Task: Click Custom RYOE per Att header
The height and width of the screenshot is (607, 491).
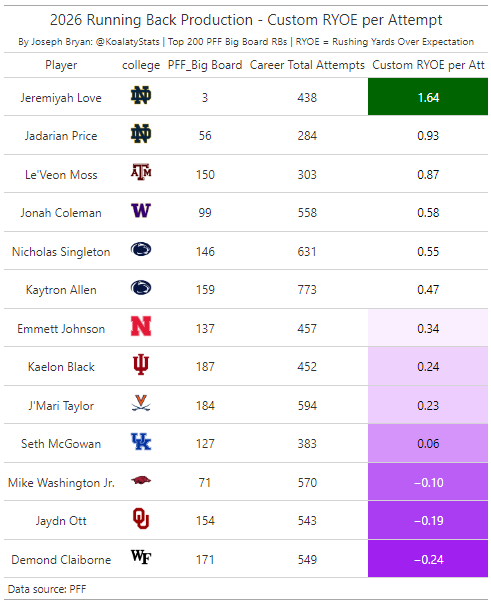Action: click(428, 65)
